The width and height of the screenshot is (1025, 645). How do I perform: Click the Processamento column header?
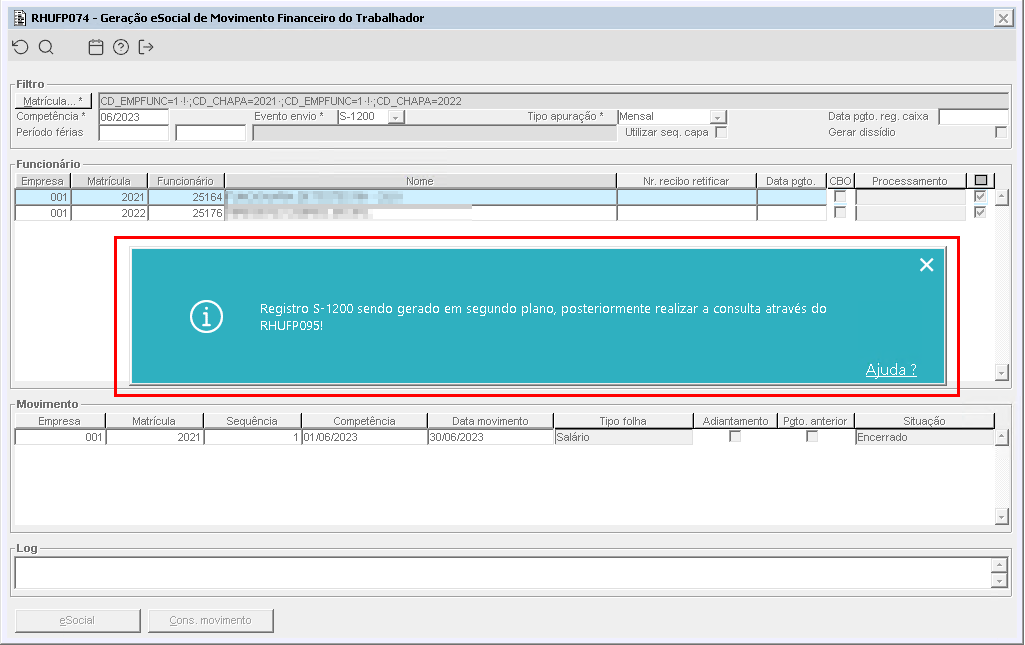(910, 181)
